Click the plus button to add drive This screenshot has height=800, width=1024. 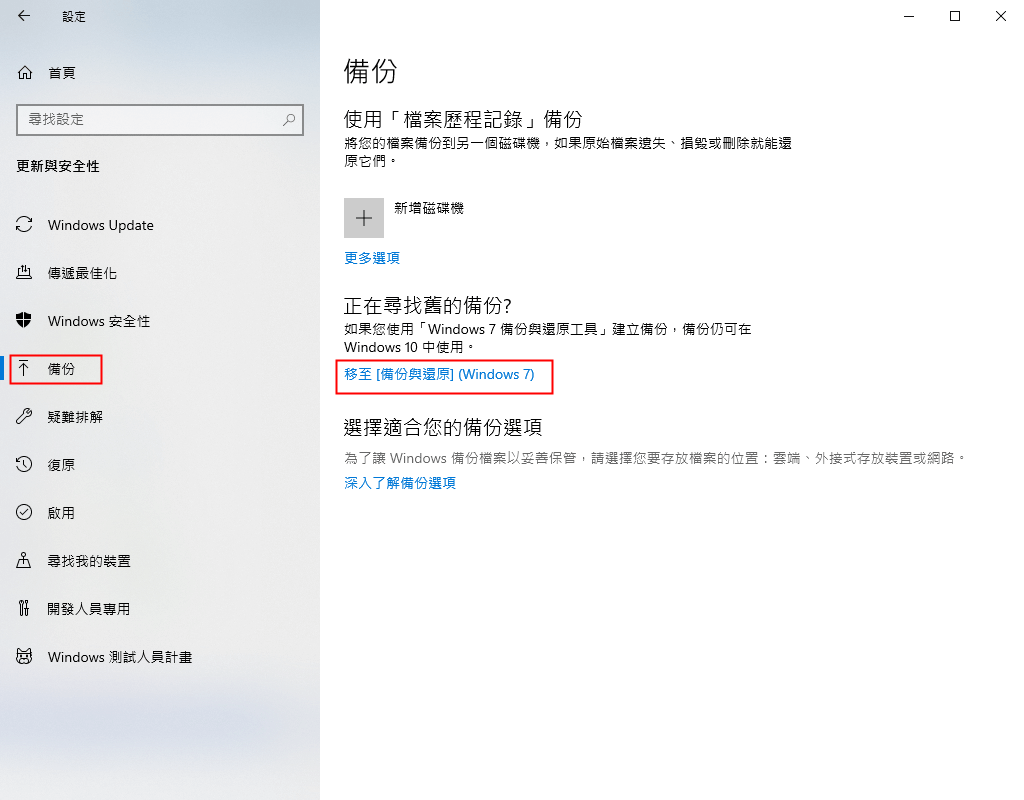364,218
